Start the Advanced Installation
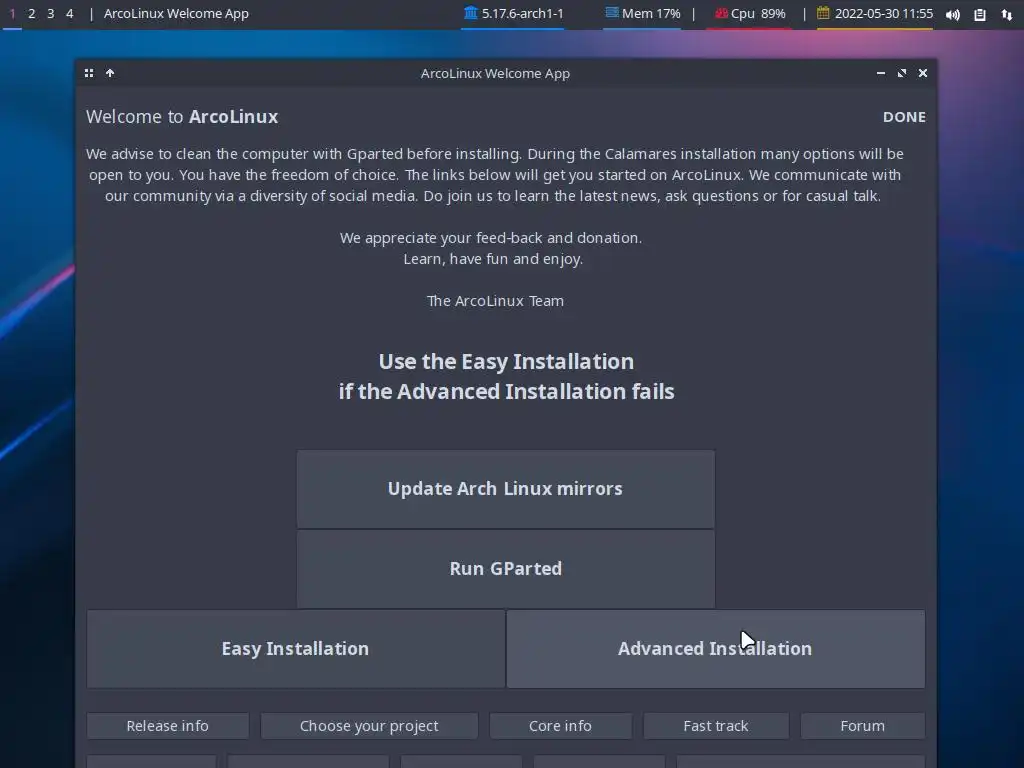The image size is (1024, 768). point(716,649)
